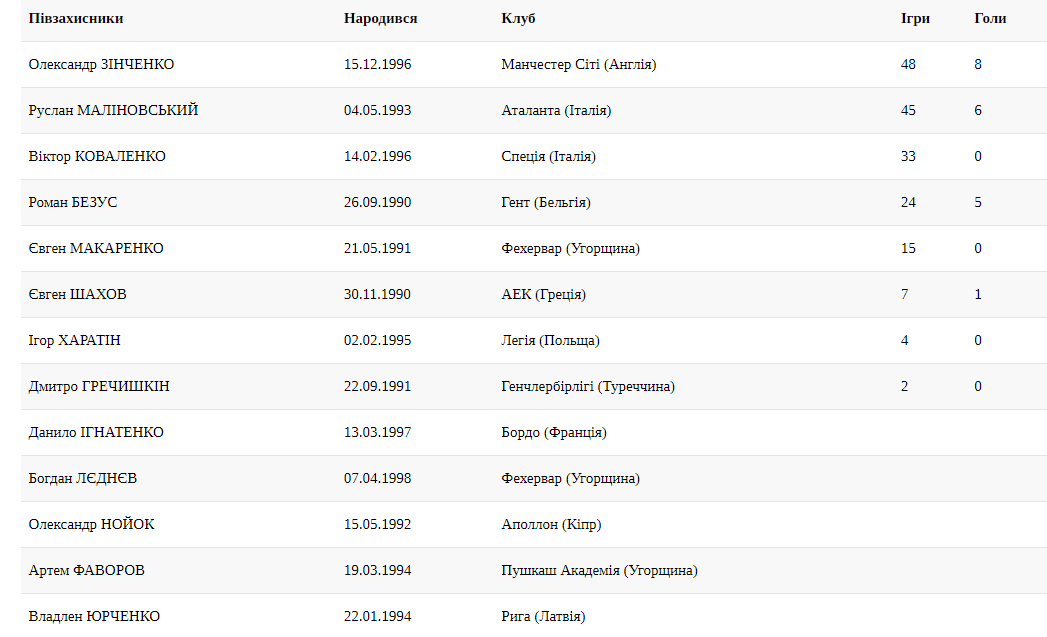This screenshot has height=637, width=1047.
Task: Click Роман БЕЗУС goals value 5
Action: tap(978, 202)
